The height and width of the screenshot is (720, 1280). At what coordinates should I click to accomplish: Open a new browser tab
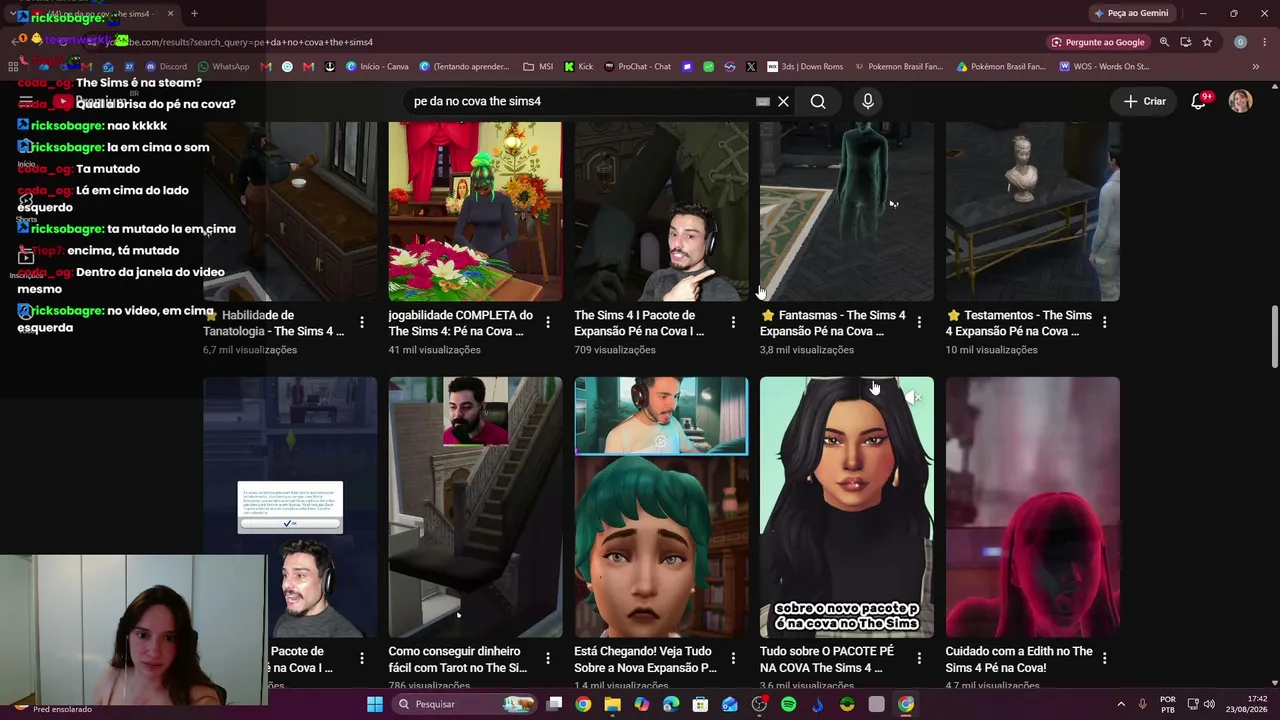(x=194, y=13)
